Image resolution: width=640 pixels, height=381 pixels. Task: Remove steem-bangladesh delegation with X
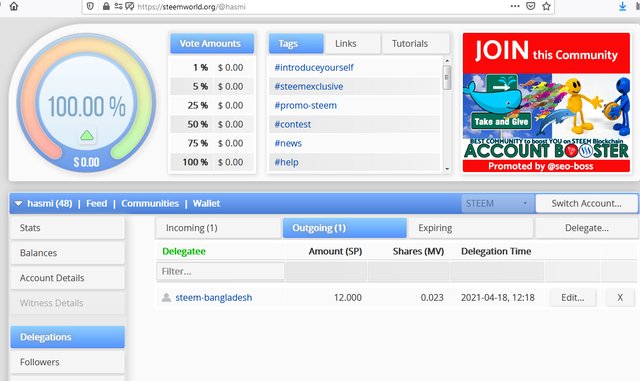pyautogui.click(x=620, y=298)
